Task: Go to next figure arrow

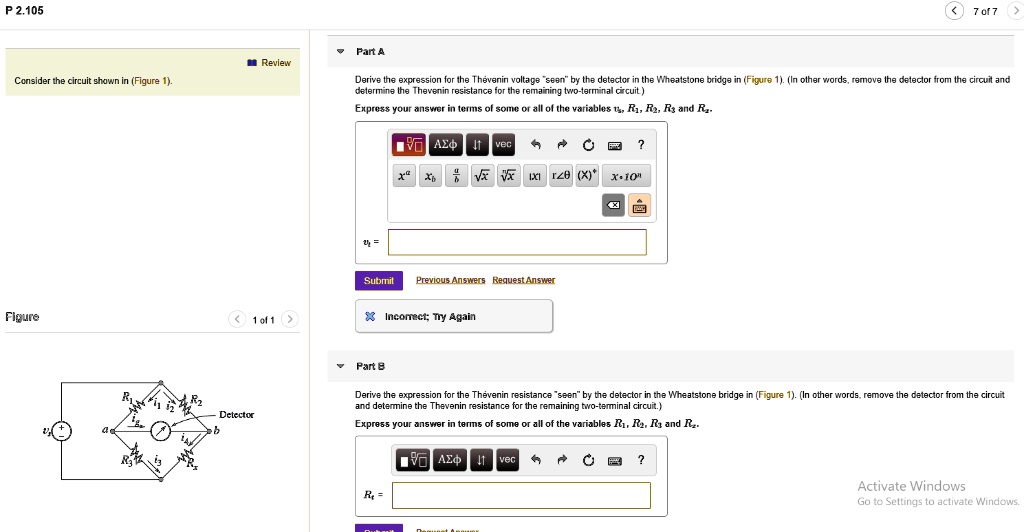Action: coord(289,320)
